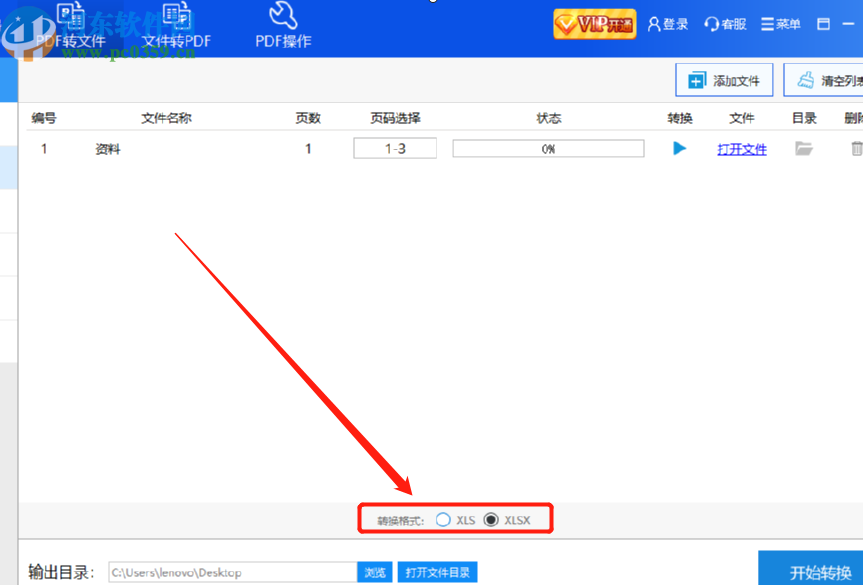Expand the VIP开通 upgrade offer

(594, 23)
